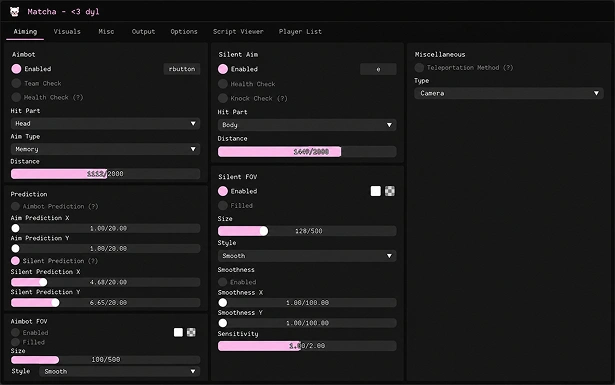Viewport: 615px width, 385px height.
Task: Adjust the Silent Aim Distance slider
Action: click(307, 152)
